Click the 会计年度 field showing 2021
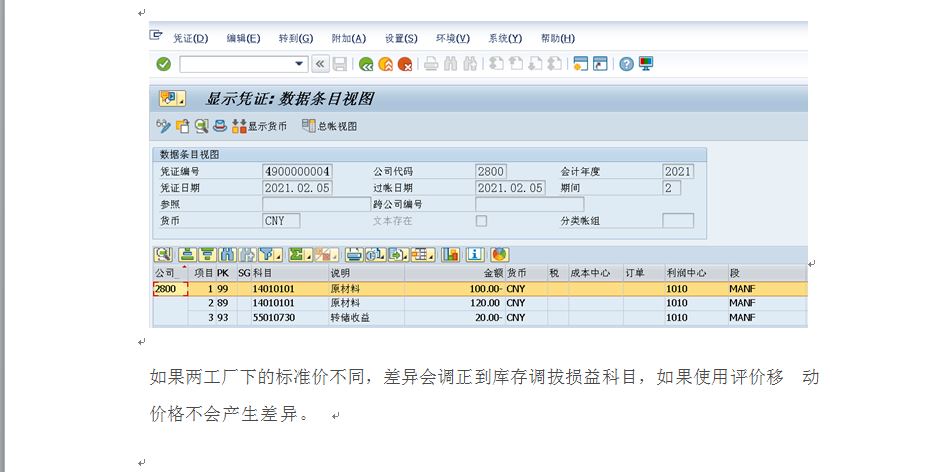This screenshot has width=944, height=472. 678,172
